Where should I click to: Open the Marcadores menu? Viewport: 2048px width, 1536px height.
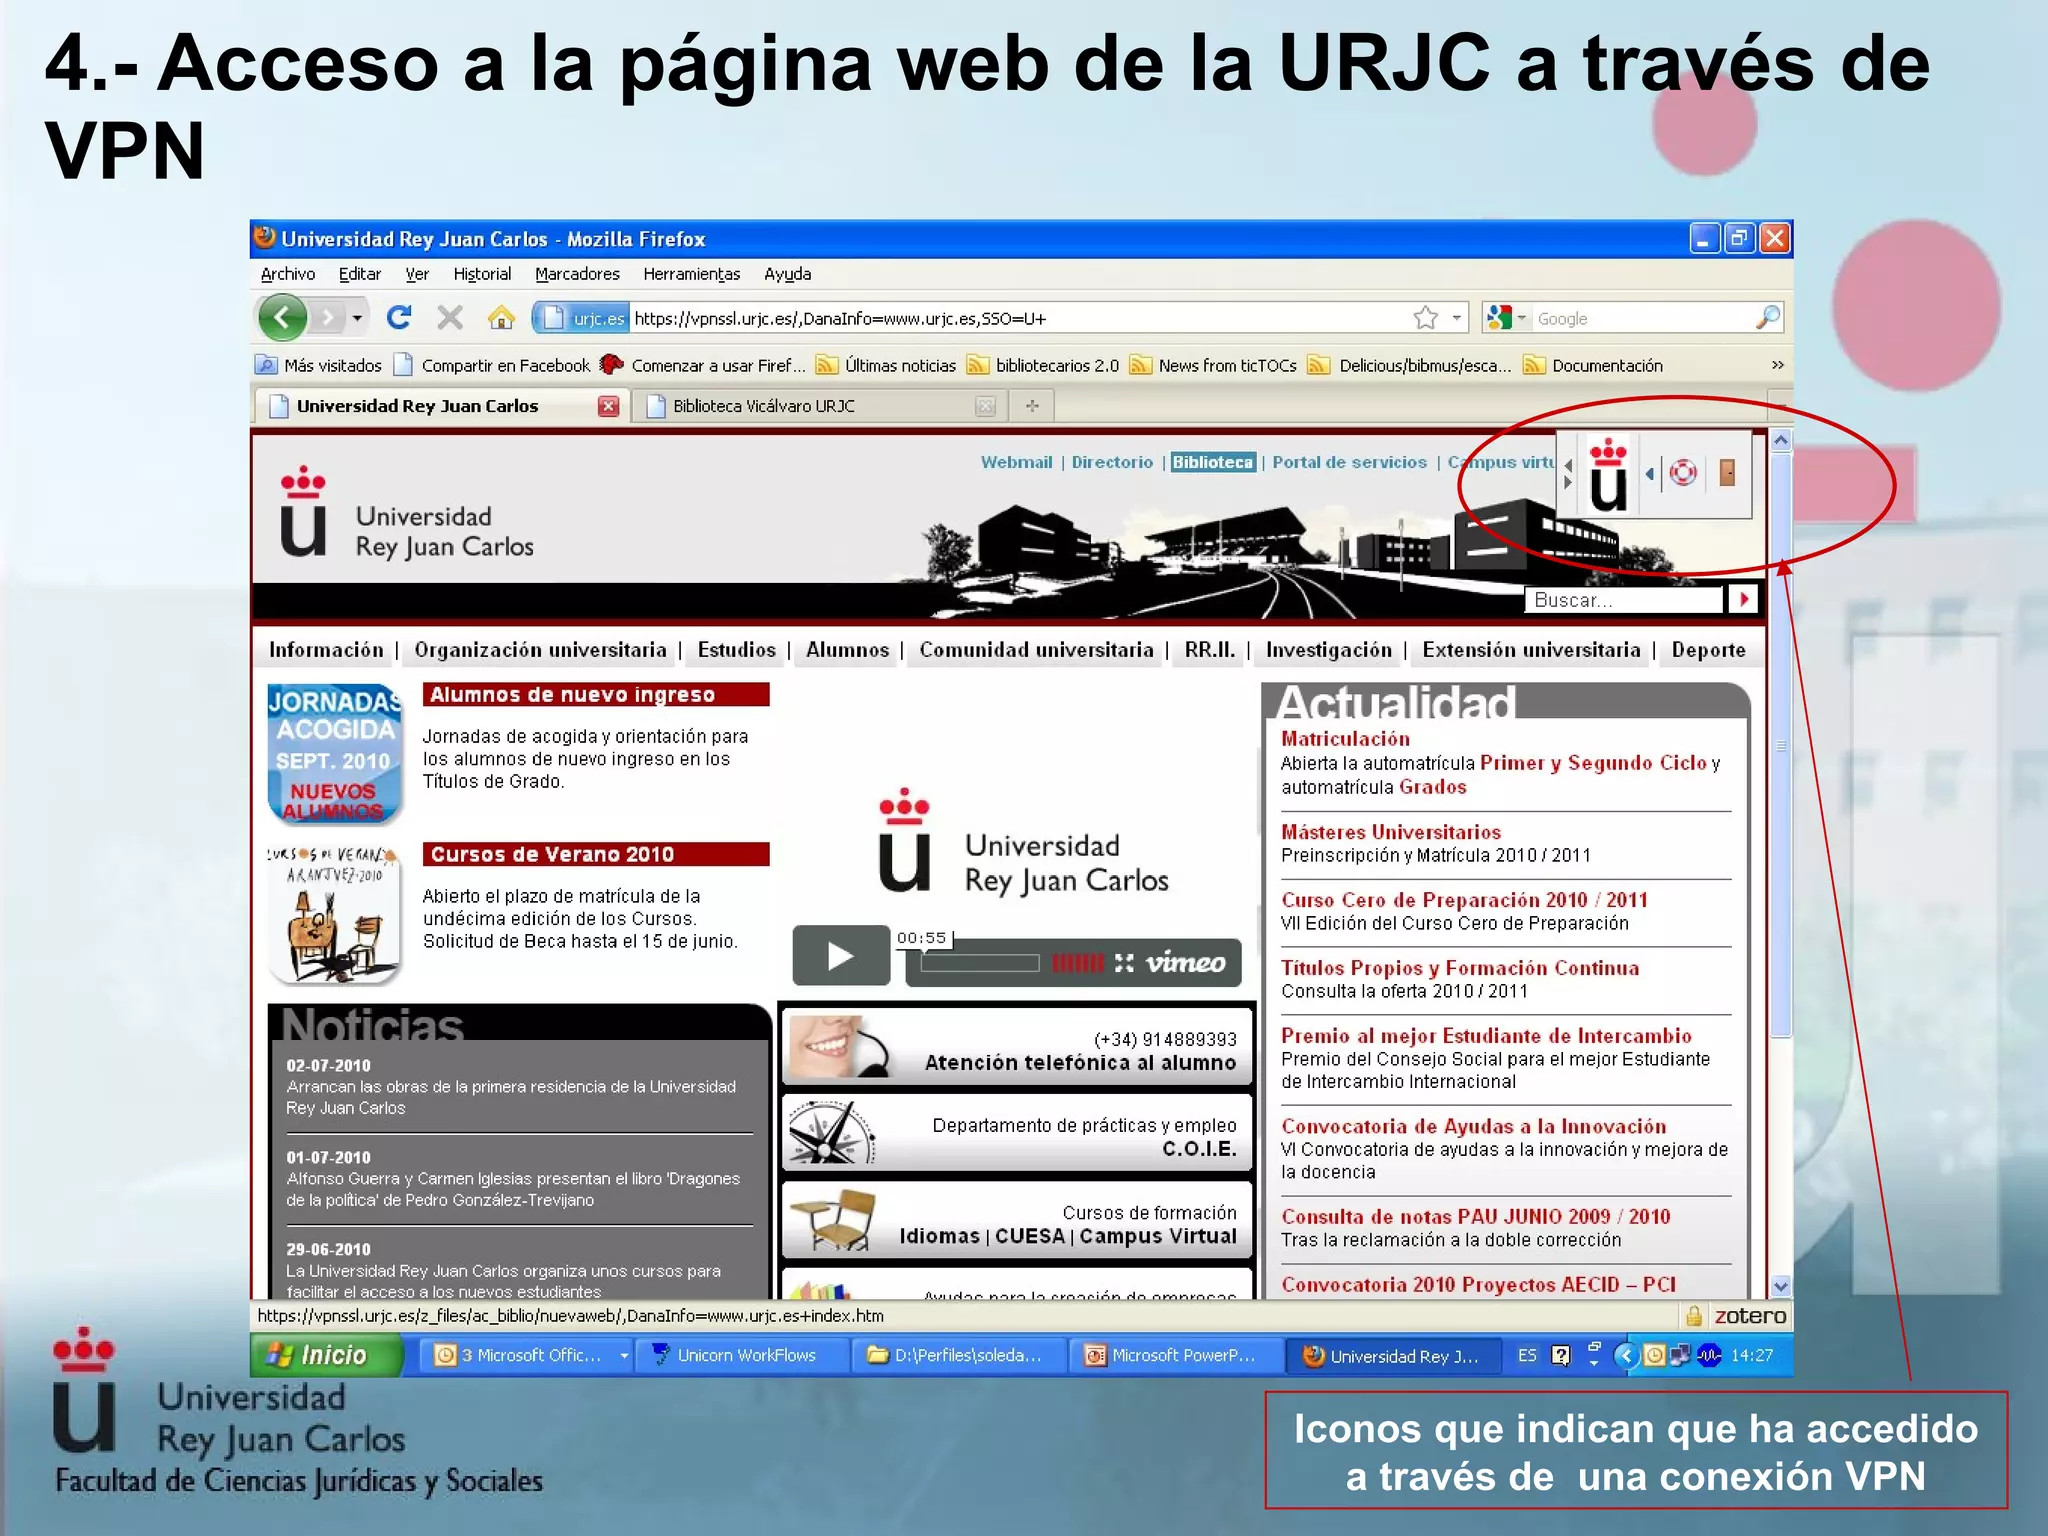coord(577,274)
